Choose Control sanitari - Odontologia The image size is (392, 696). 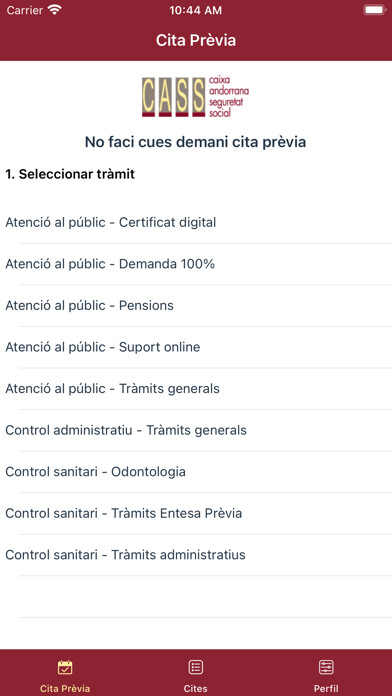coord(196,472)
